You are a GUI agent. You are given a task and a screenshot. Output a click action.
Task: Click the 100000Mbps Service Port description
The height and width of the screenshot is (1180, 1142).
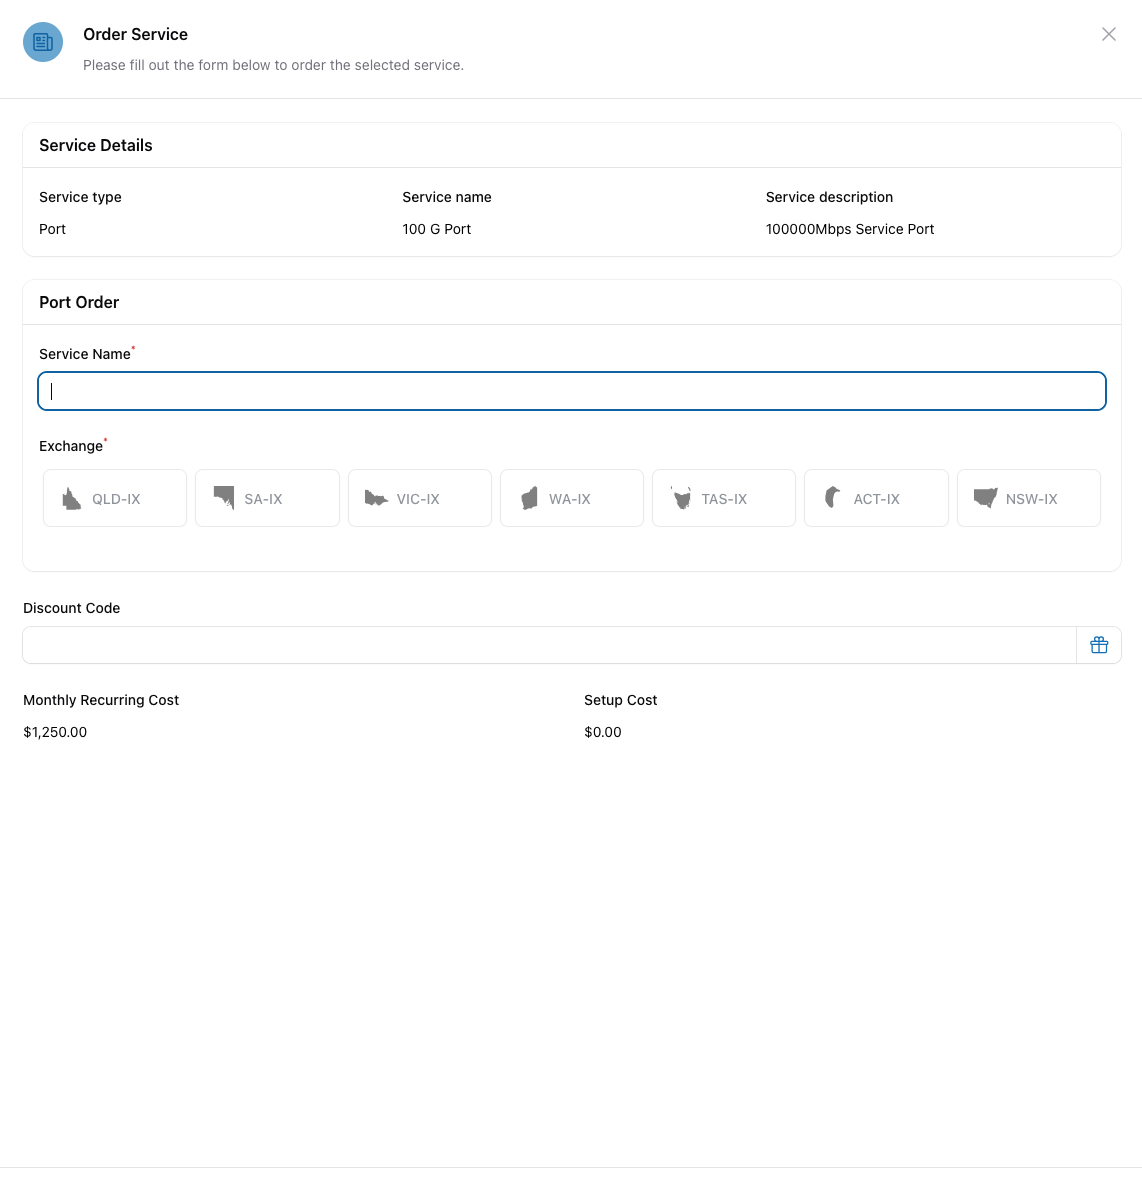click(x=849, y=229)
